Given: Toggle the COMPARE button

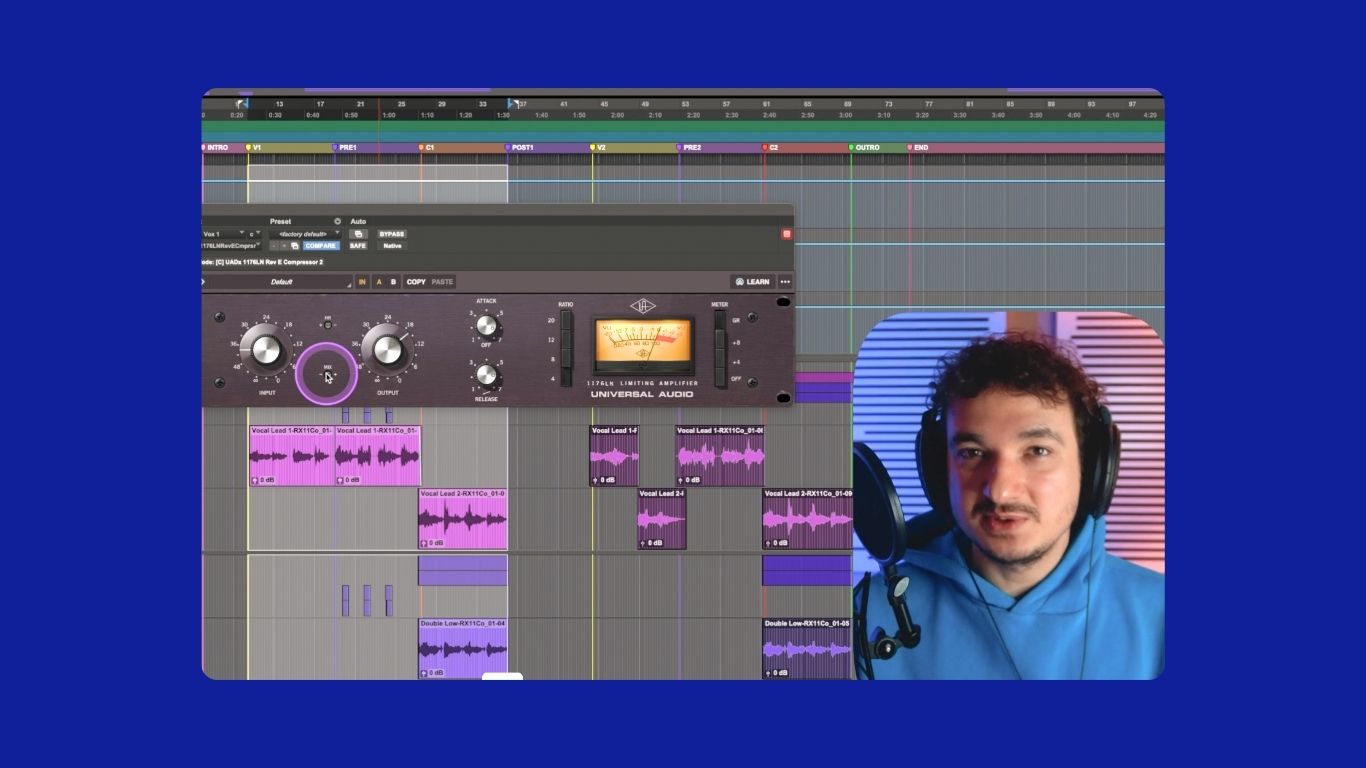Looking at the screenshot, I should click(x=321, y=245).
